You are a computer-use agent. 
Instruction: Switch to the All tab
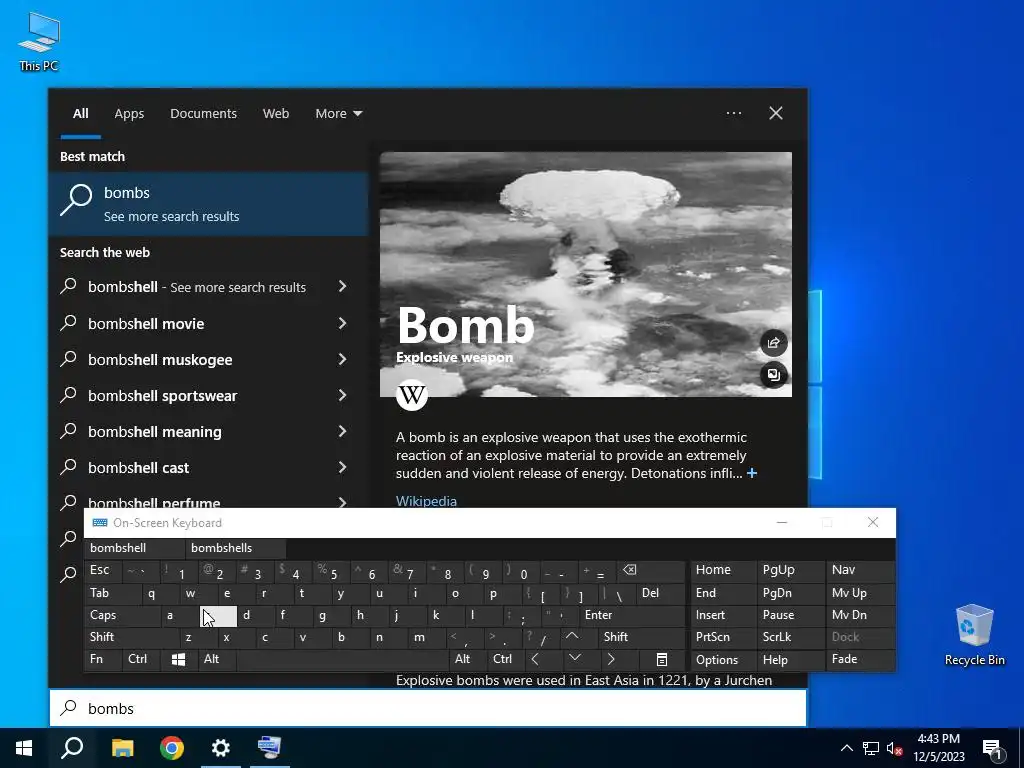point(81,114)
